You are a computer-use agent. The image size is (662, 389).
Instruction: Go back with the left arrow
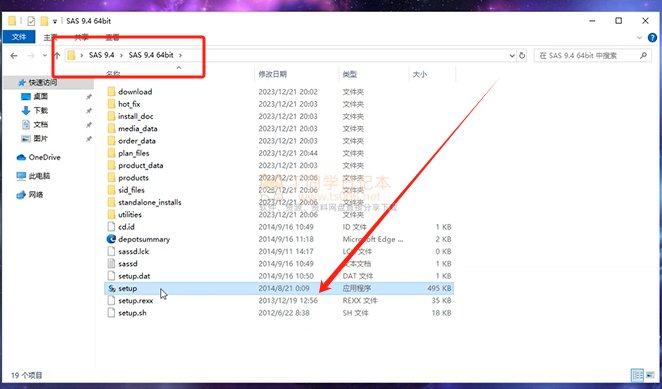point(14,55)
